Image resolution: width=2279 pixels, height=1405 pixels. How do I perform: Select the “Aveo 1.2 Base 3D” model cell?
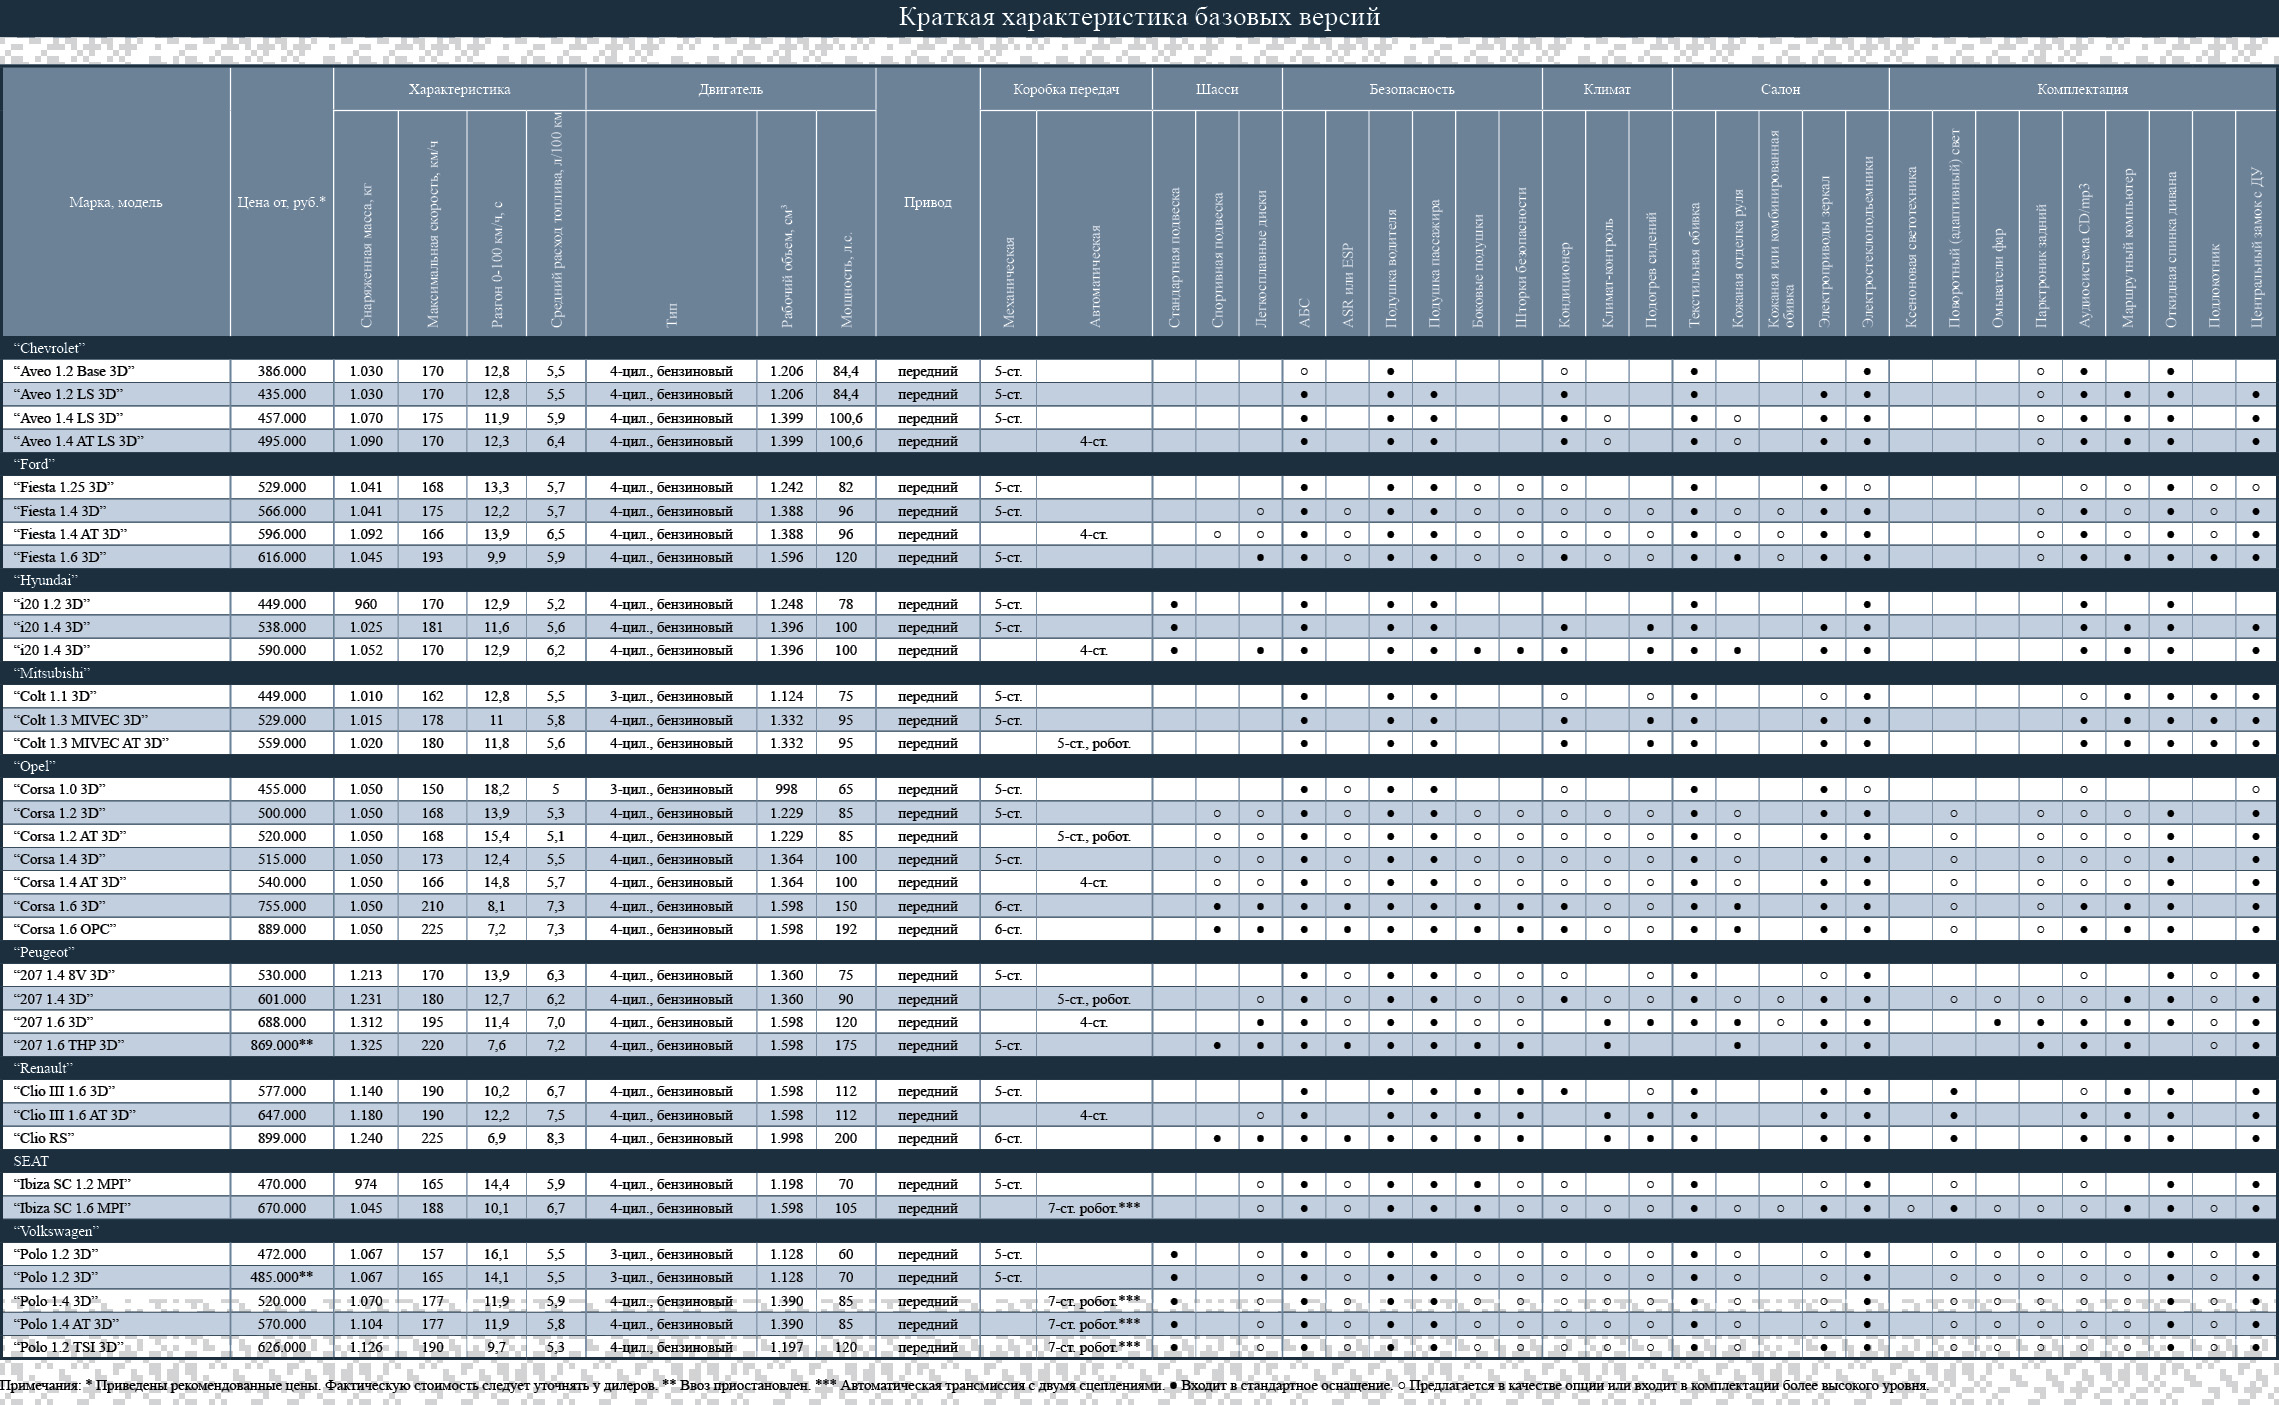click(116, 371)
